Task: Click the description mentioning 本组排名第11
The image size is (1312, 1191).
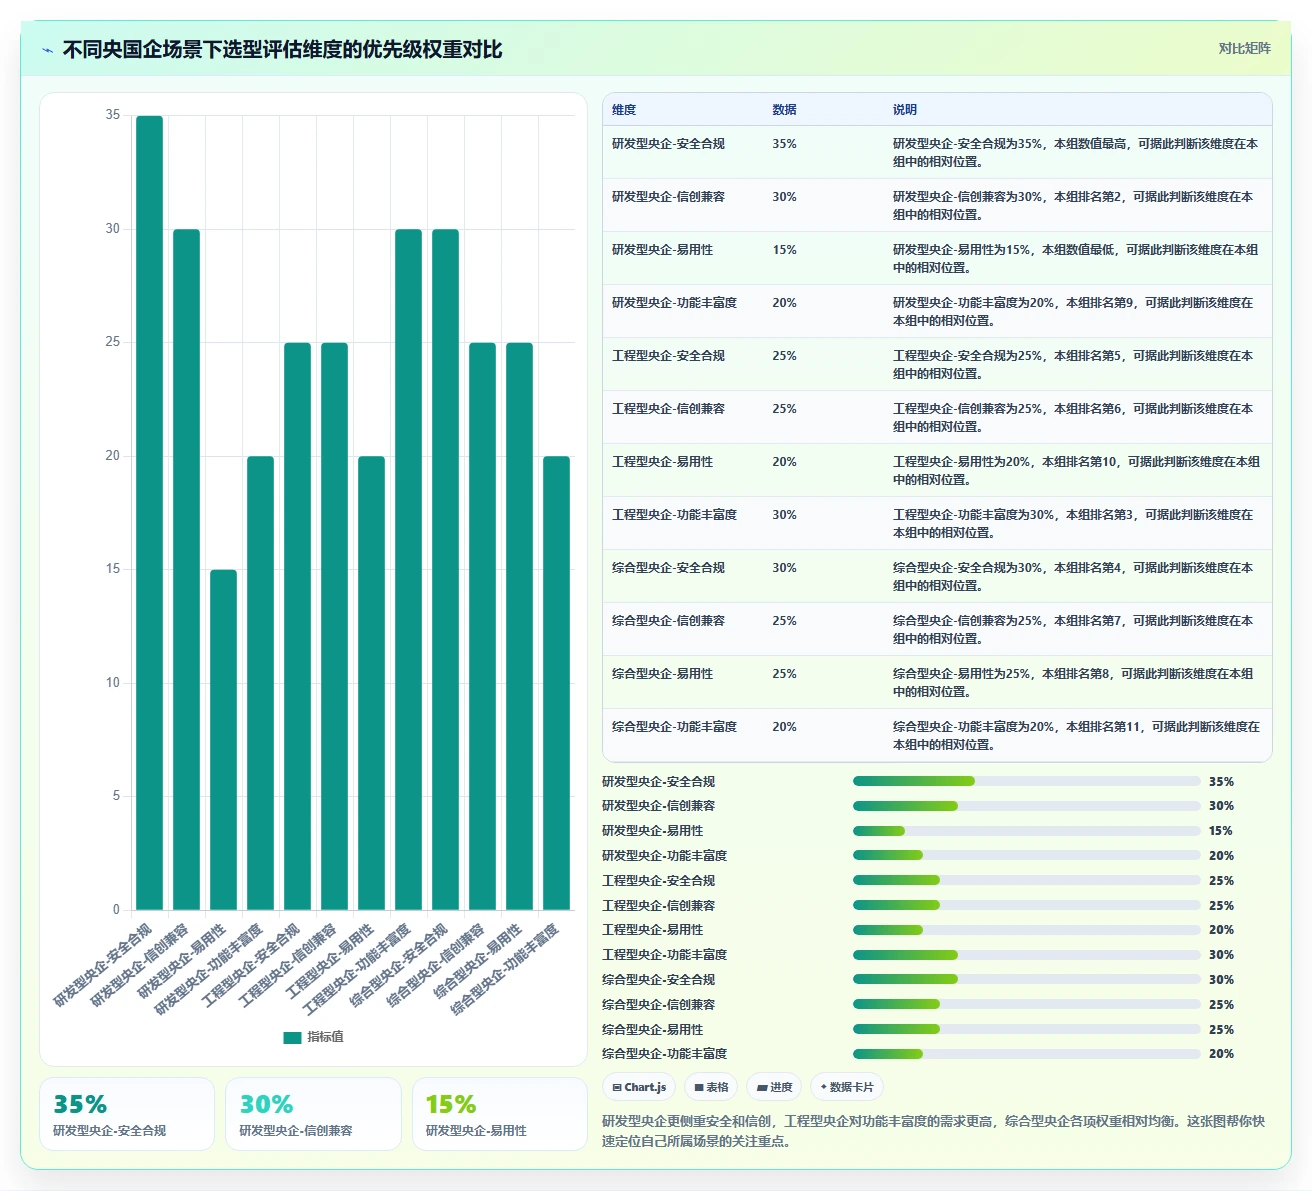Action: 1076,736
